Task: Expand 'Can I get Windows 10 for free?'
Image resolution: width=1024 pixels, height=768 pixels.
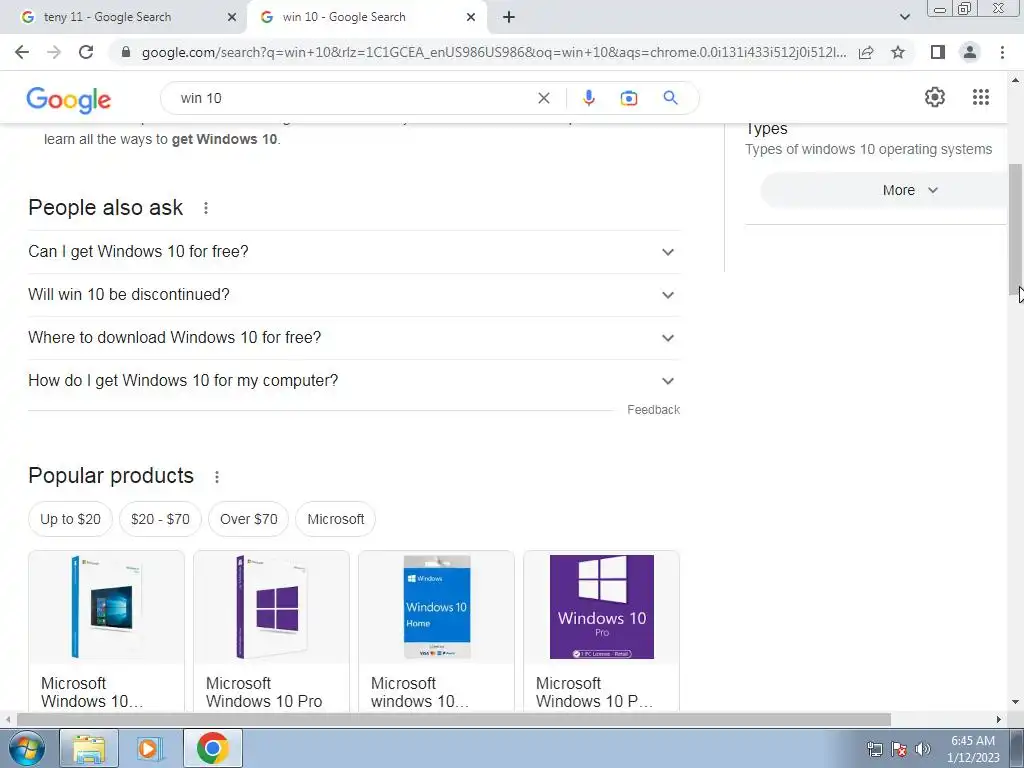Action: pos(354,252)
